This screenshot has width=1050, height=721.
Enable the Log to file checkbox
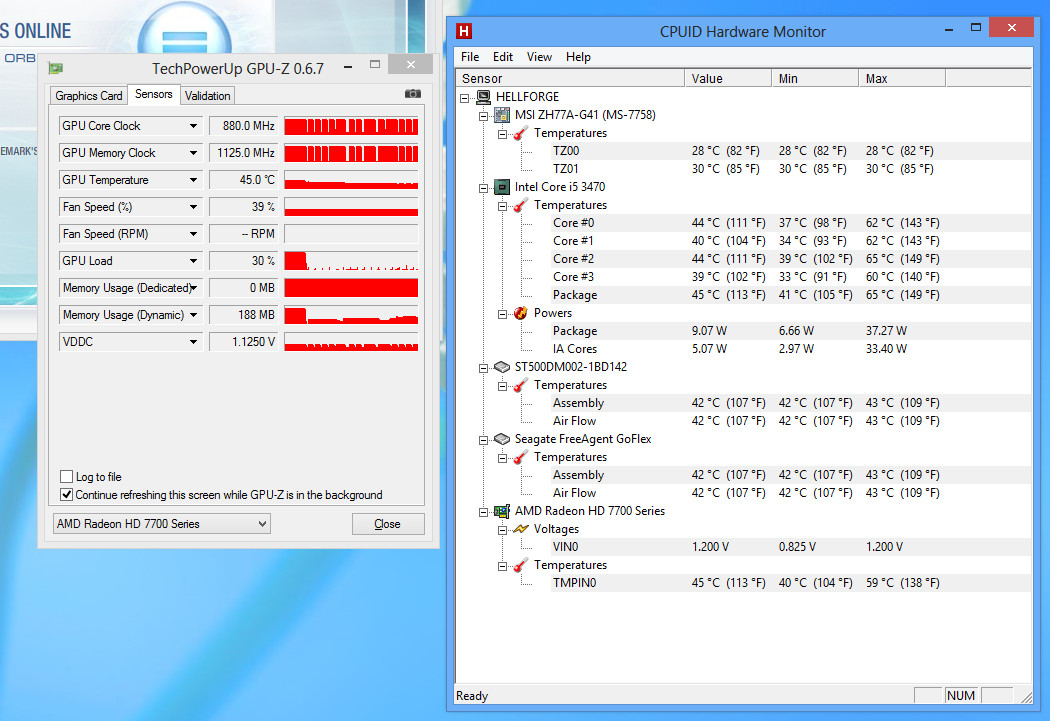click(x=66, y=477)
